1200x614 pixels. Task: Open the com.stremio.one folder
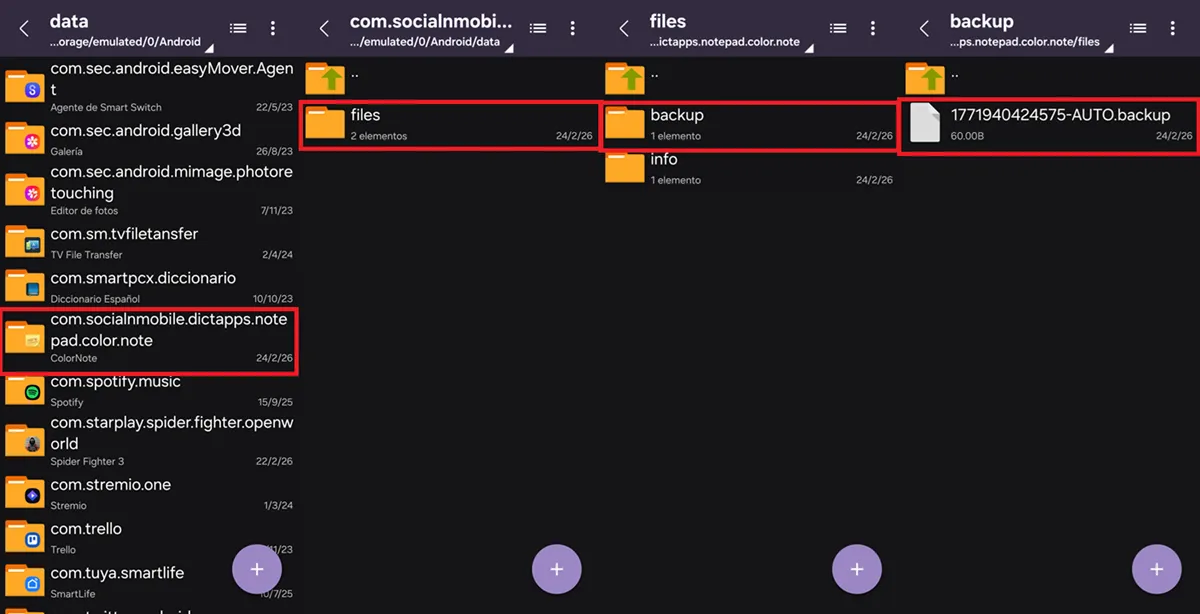[150, 493]
